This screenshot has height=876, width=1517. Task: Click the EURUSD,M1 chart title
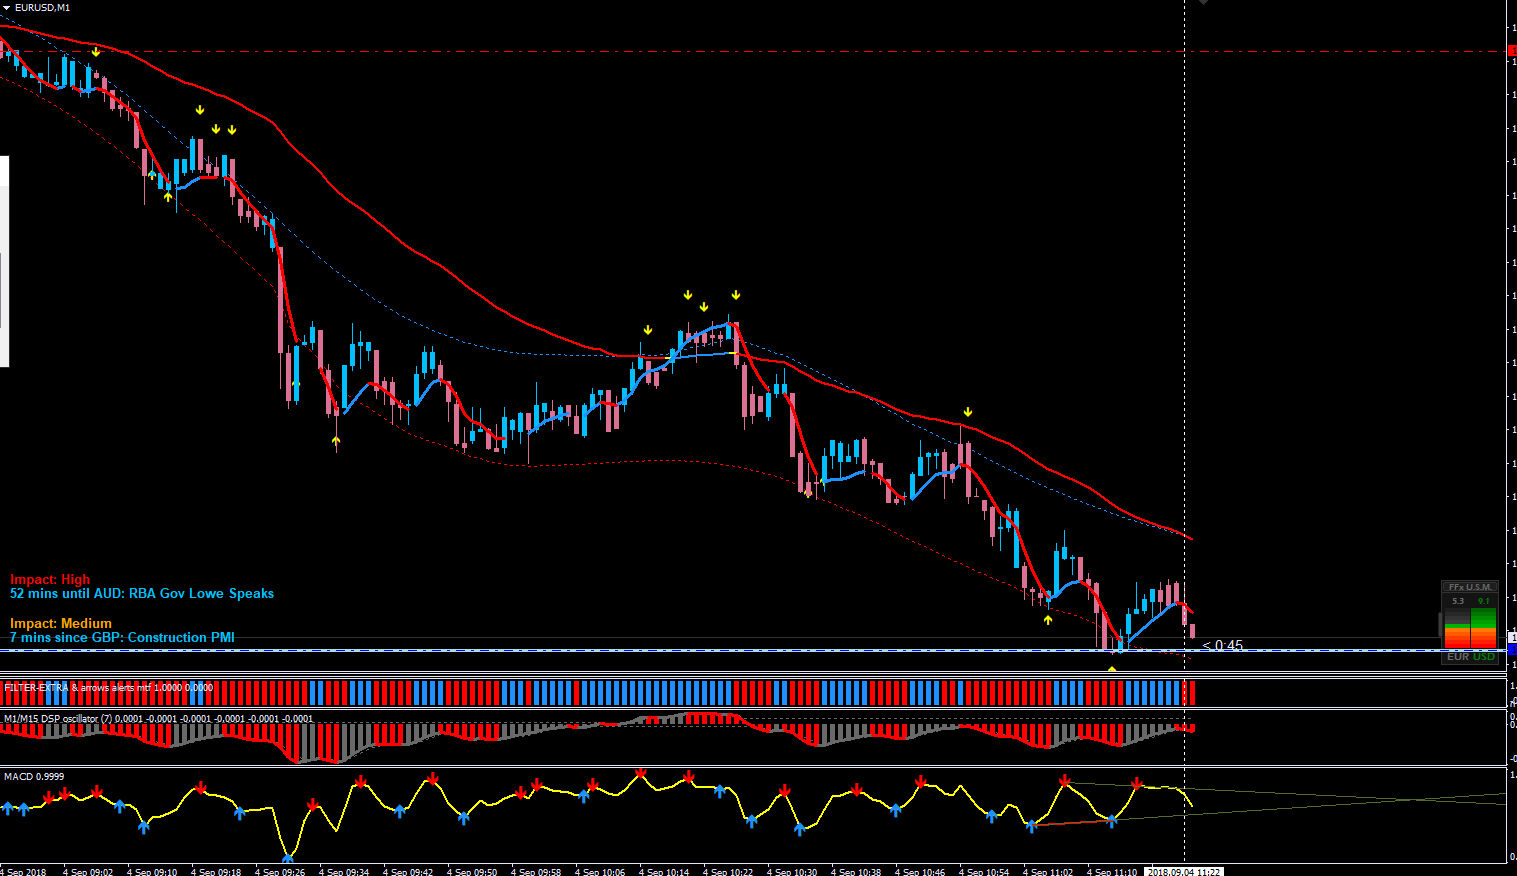(x=43, y=8)
